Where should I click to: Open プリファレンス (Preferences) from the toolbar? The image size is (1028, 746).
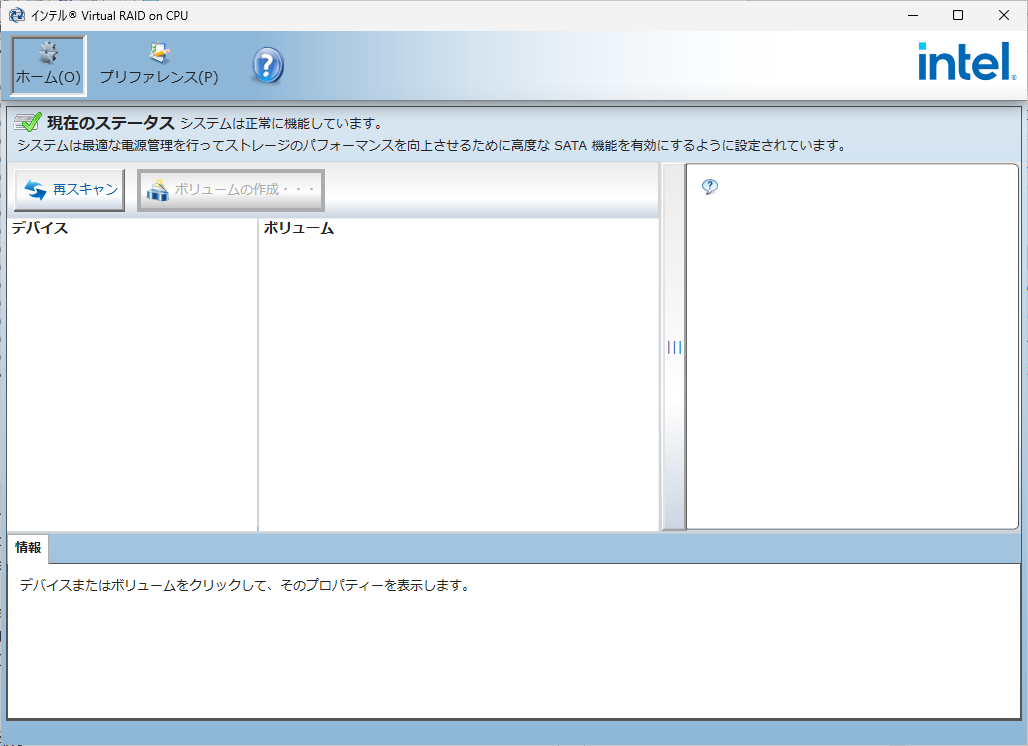point(158,66)
